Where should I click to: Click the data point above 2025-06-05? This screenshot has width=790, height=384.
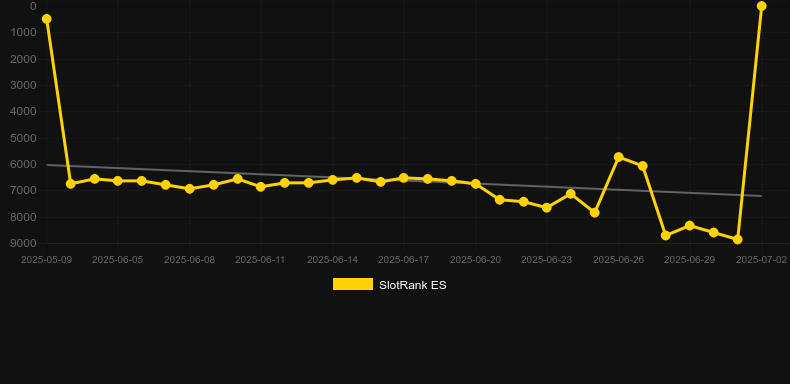coord(118,180)
